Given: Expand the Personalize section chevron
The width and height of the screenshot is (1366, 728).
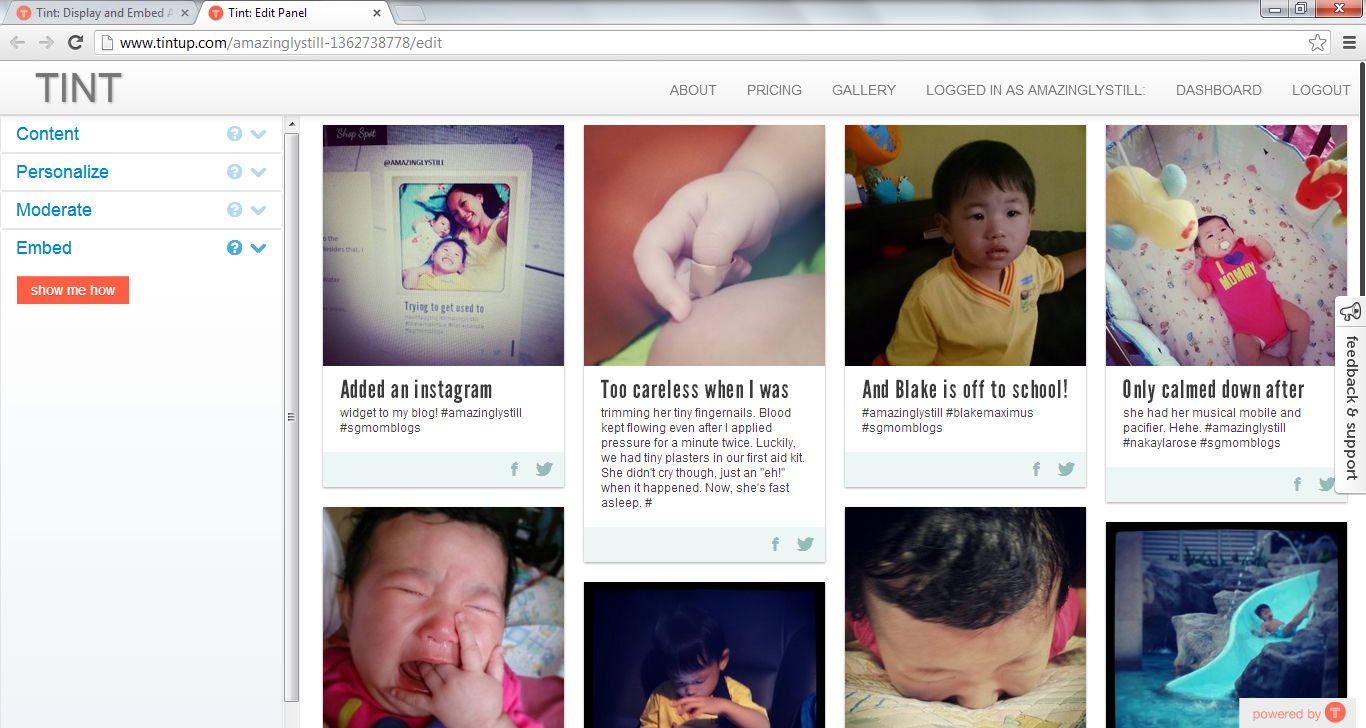Looking at the screenshot, I should (259, 172).
